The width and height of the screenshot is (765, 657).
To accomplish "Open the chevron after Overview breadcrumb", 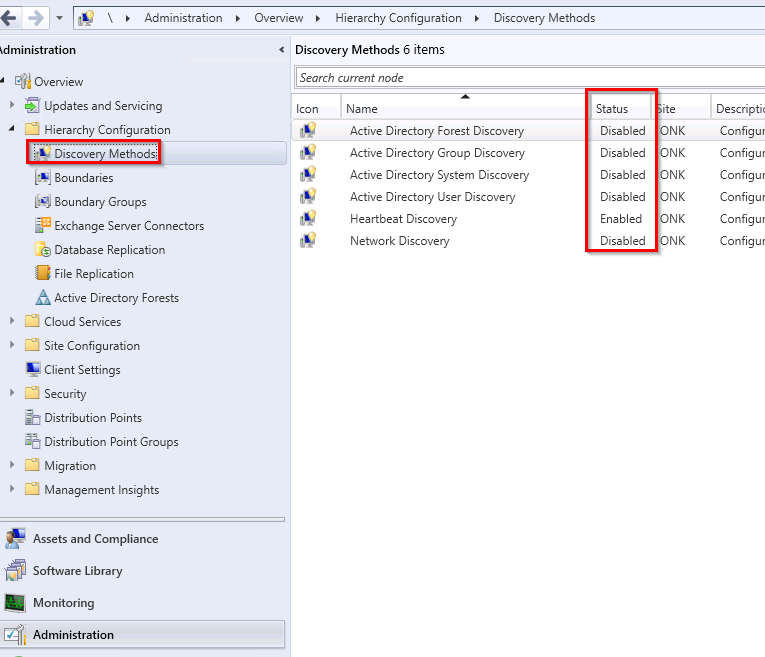I will [318, 19].
